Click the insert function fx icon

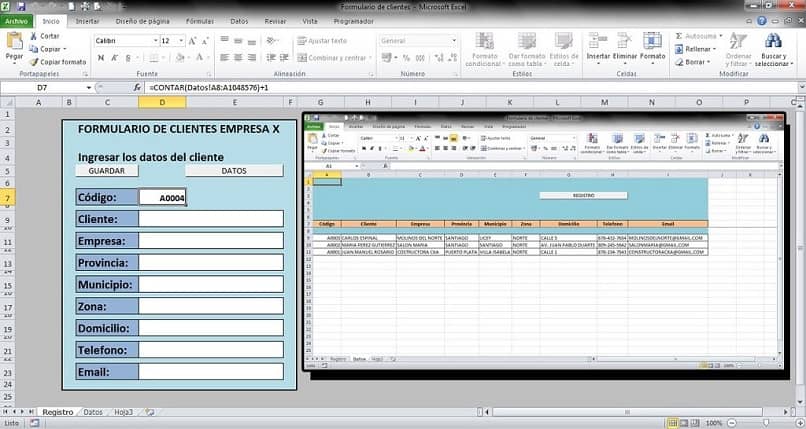point(137,88)
